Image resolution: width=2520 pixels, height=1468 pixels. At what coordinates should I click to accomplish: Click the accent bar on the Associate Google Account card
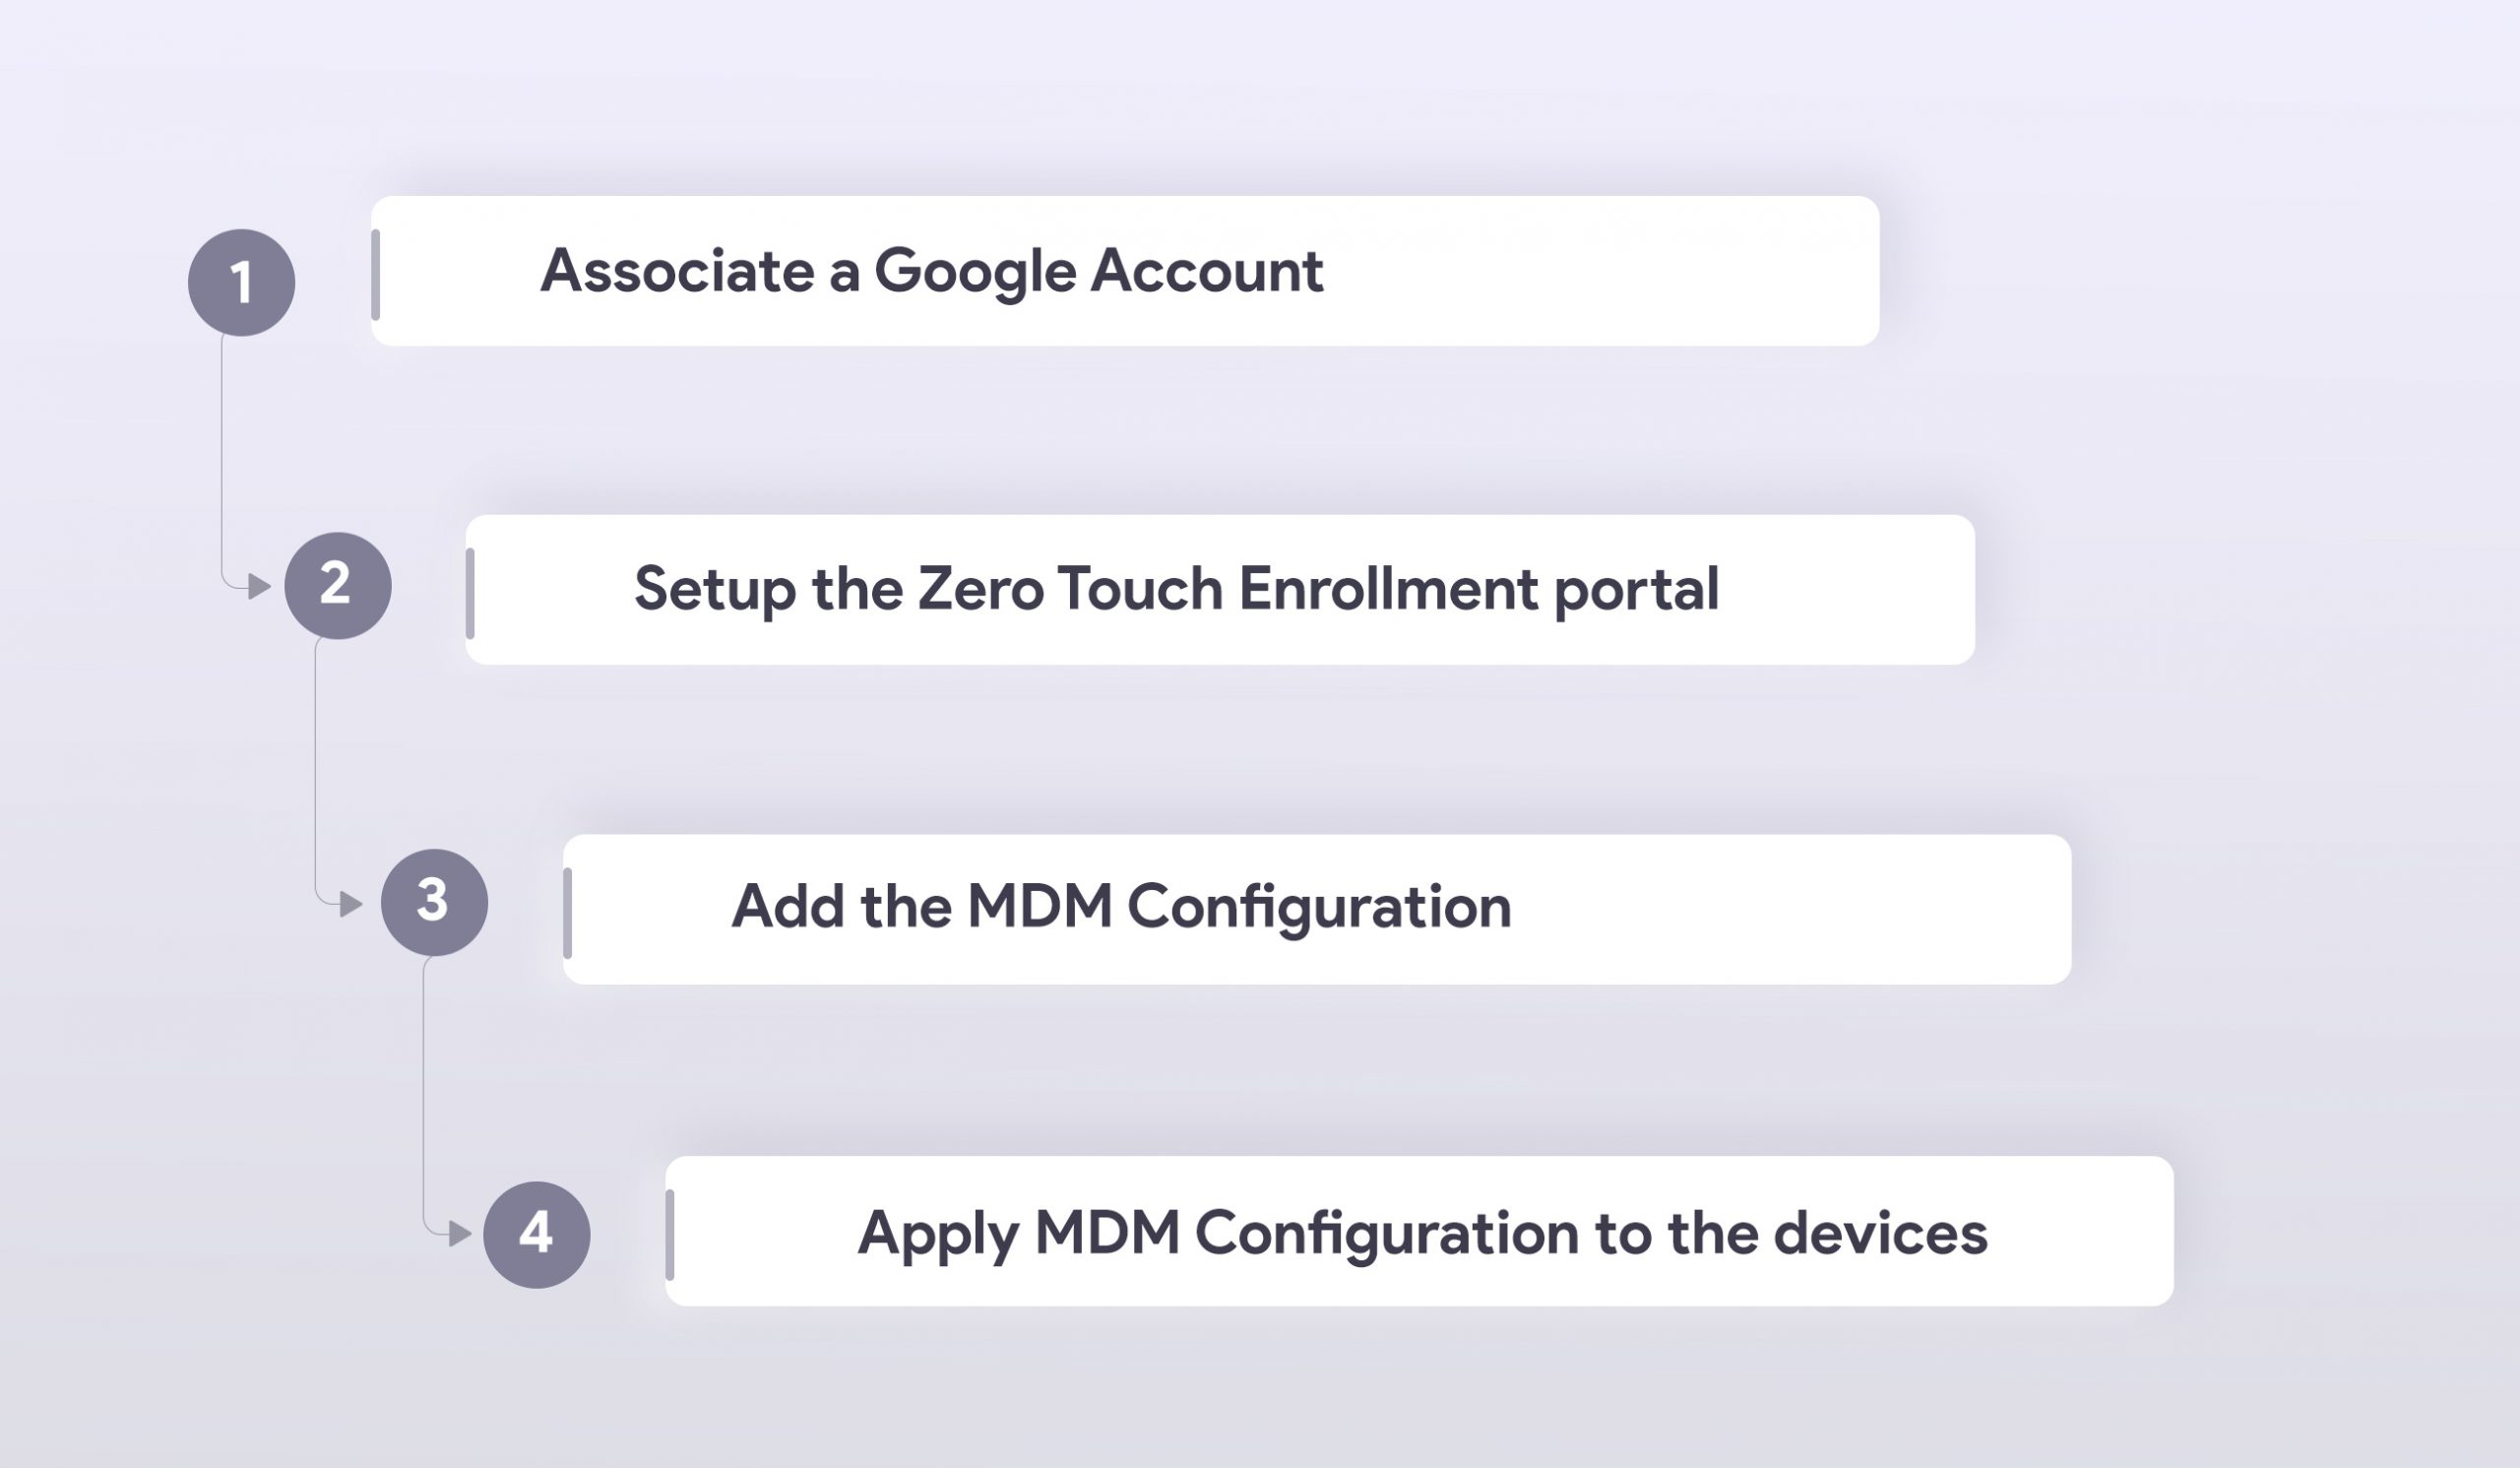[x=375, y=274]
